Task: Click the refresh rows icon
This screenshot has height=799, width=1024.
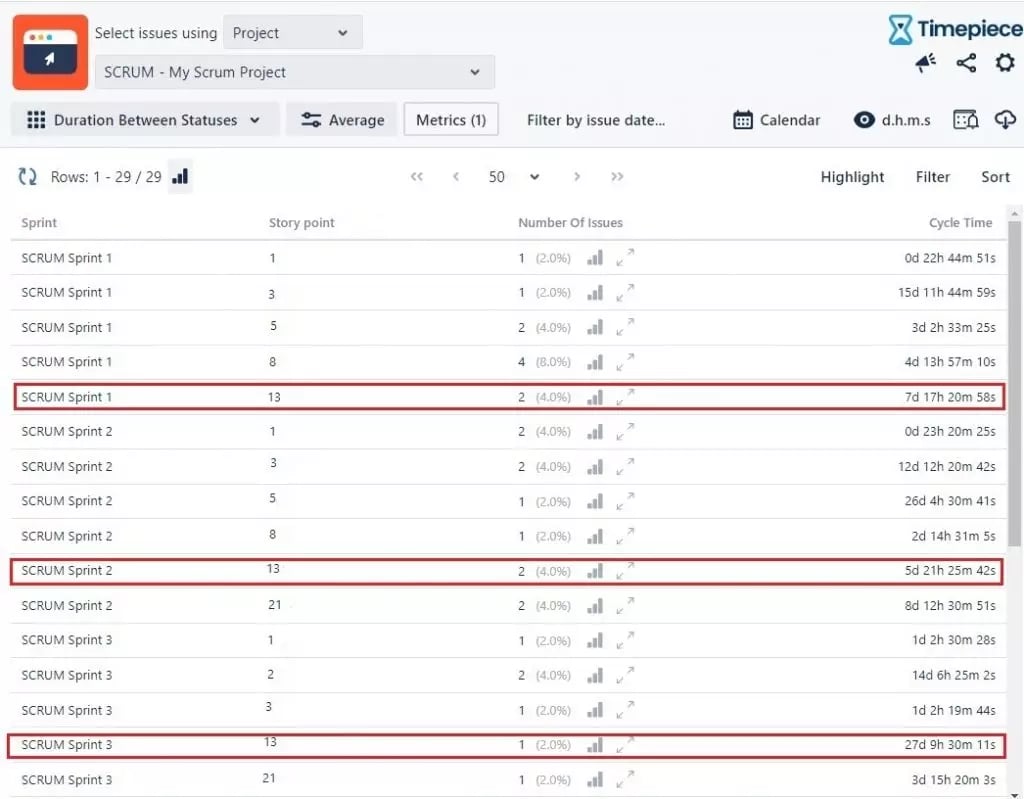Action: 28,177
